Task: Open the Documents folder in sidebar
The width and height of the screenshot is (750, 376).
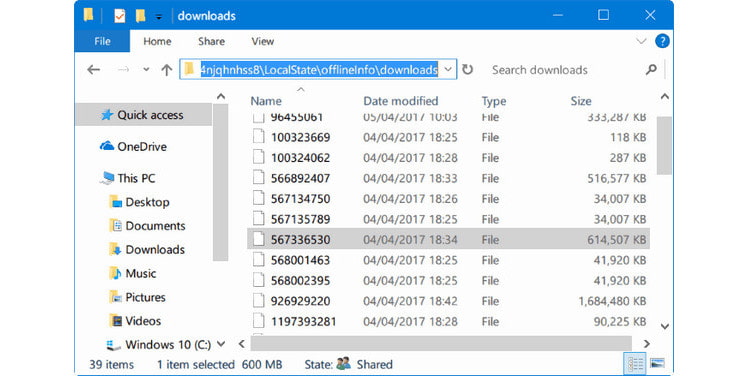Action: 155,226
